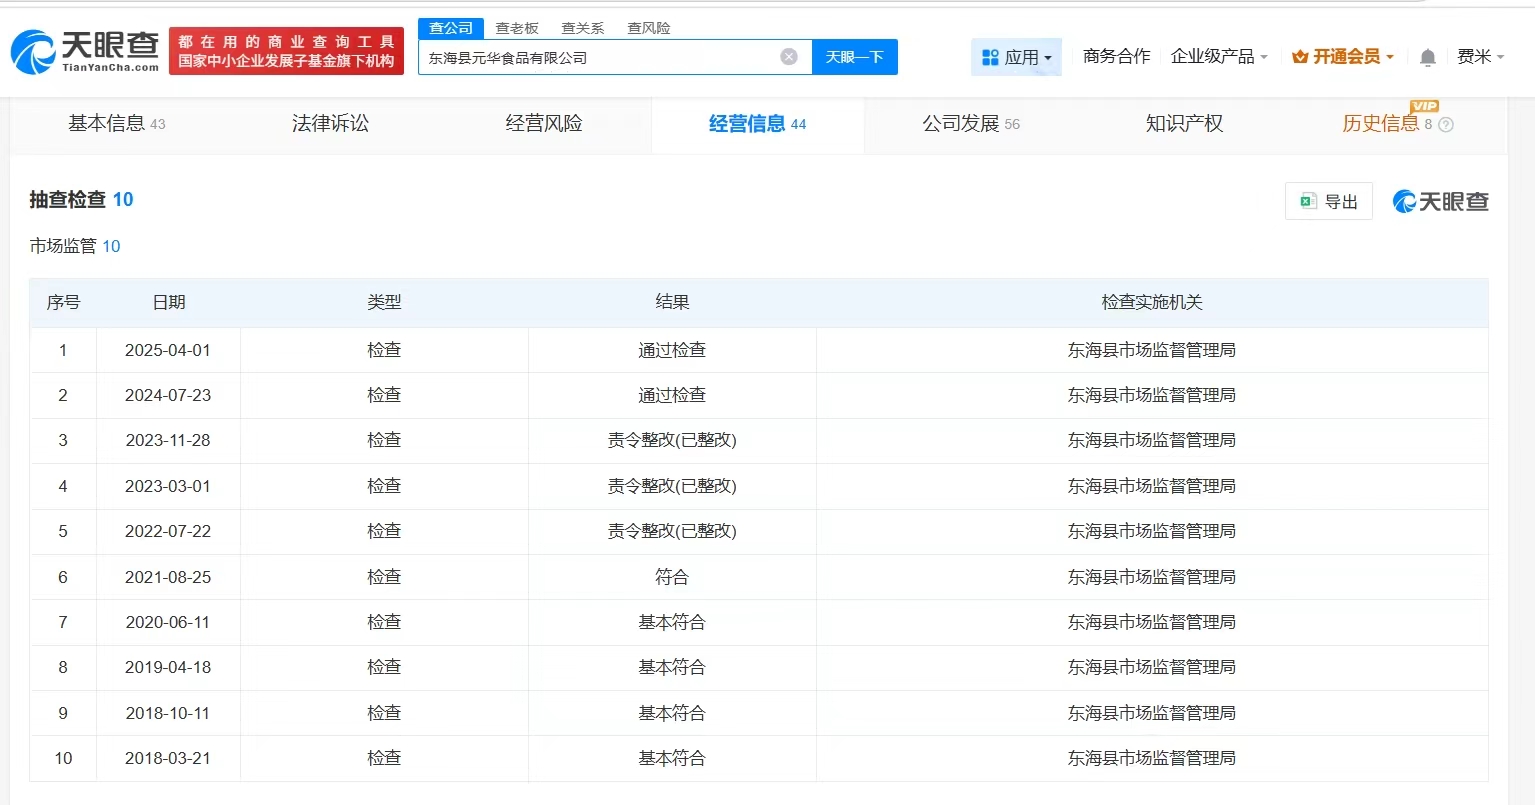Click the 天眼一下 search button

click(x=855, y=57)
